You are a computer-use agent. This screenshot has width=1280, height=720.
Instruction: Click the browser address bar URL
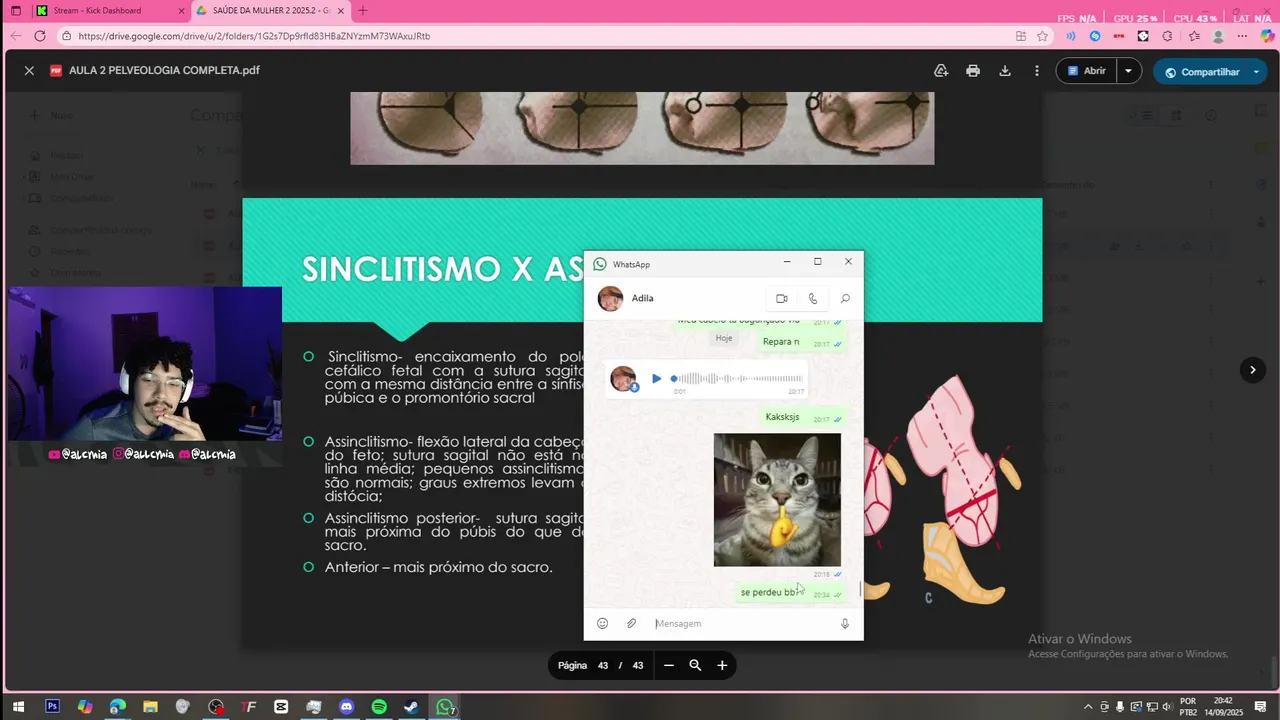254,35
